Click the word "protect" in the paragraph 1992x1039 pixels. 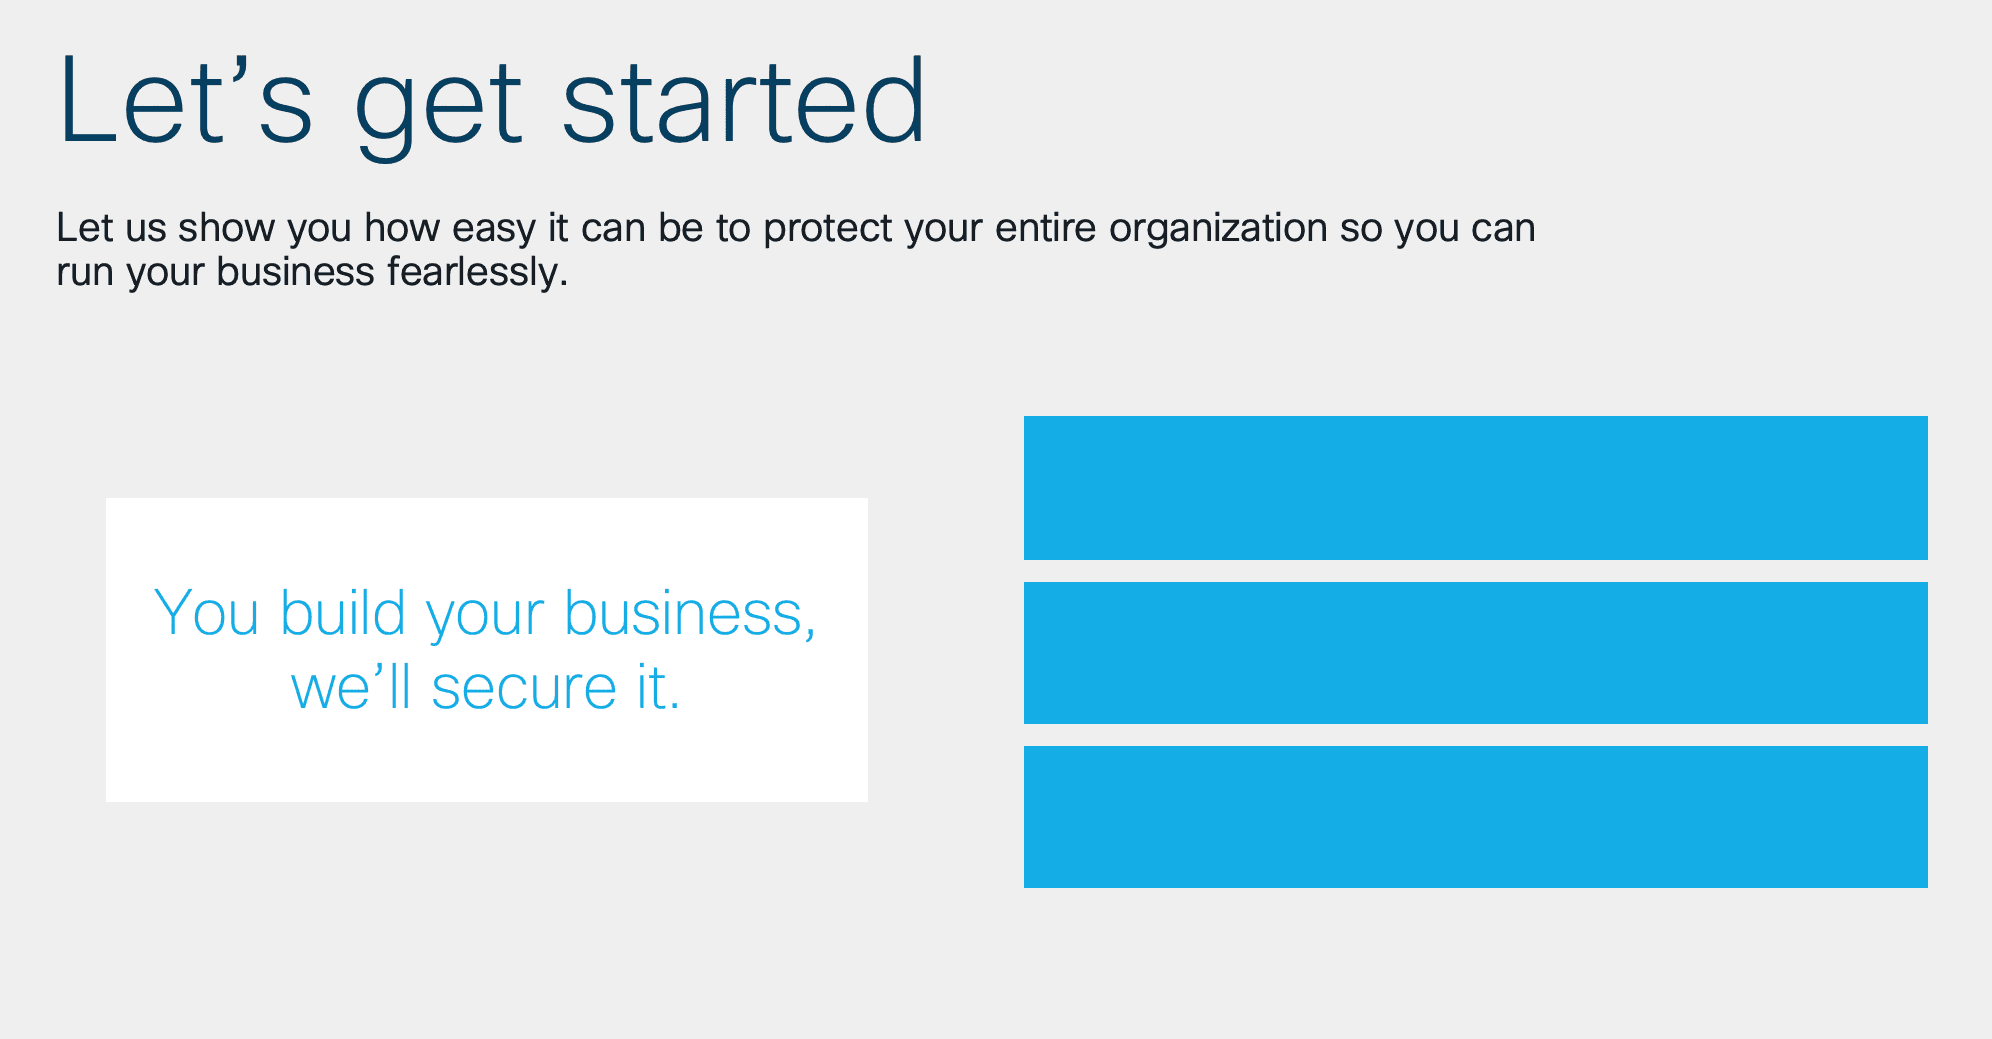[827, 230]
